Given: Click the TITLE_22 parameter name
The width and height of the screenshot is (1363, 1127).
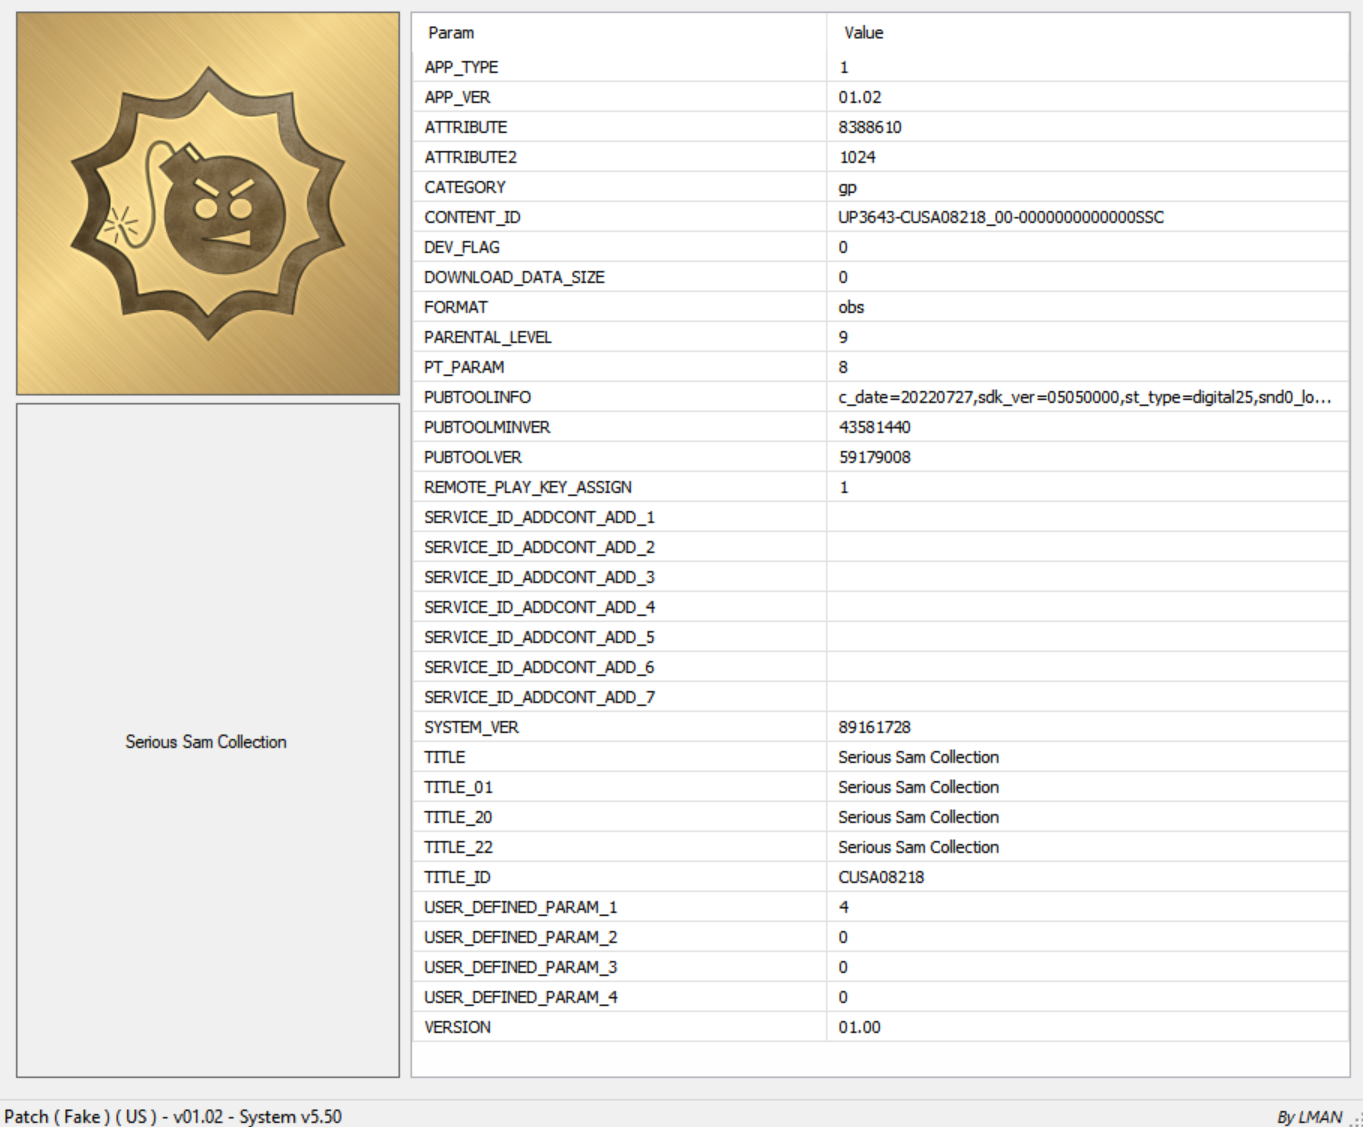Looking at the screenshot, I should click(x=458, y=847).
